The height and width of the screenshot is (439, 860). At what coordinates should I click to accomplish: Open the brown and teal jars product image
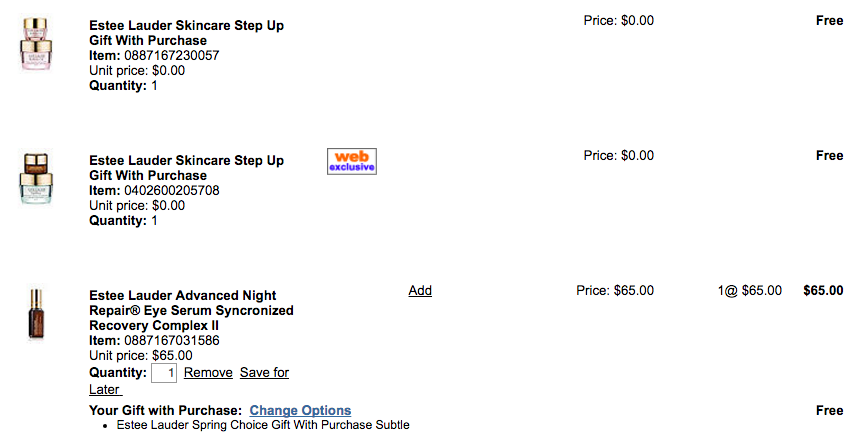pos(36,179)
